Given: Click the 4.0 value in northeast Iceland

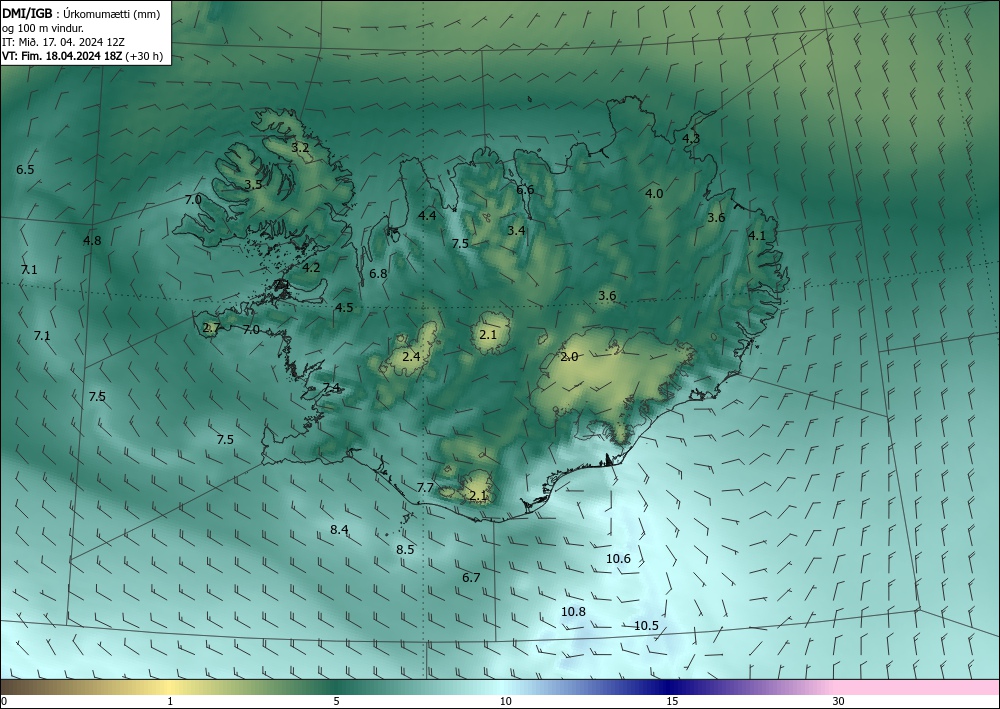Looking at the screenshot, I should tap(654, 194).
